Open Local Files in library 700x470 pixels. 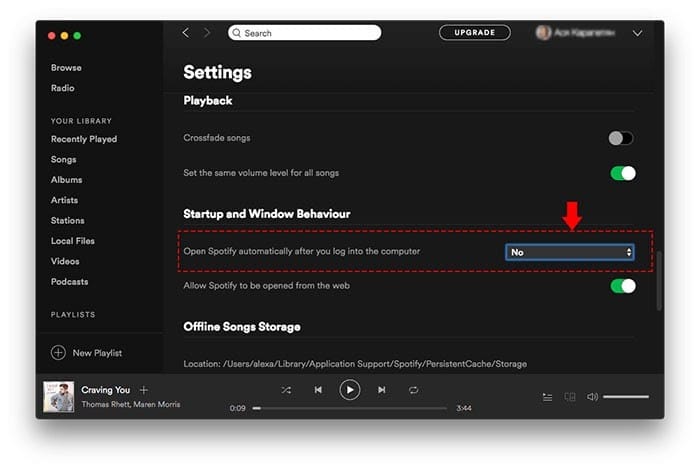tap(73, 241)
